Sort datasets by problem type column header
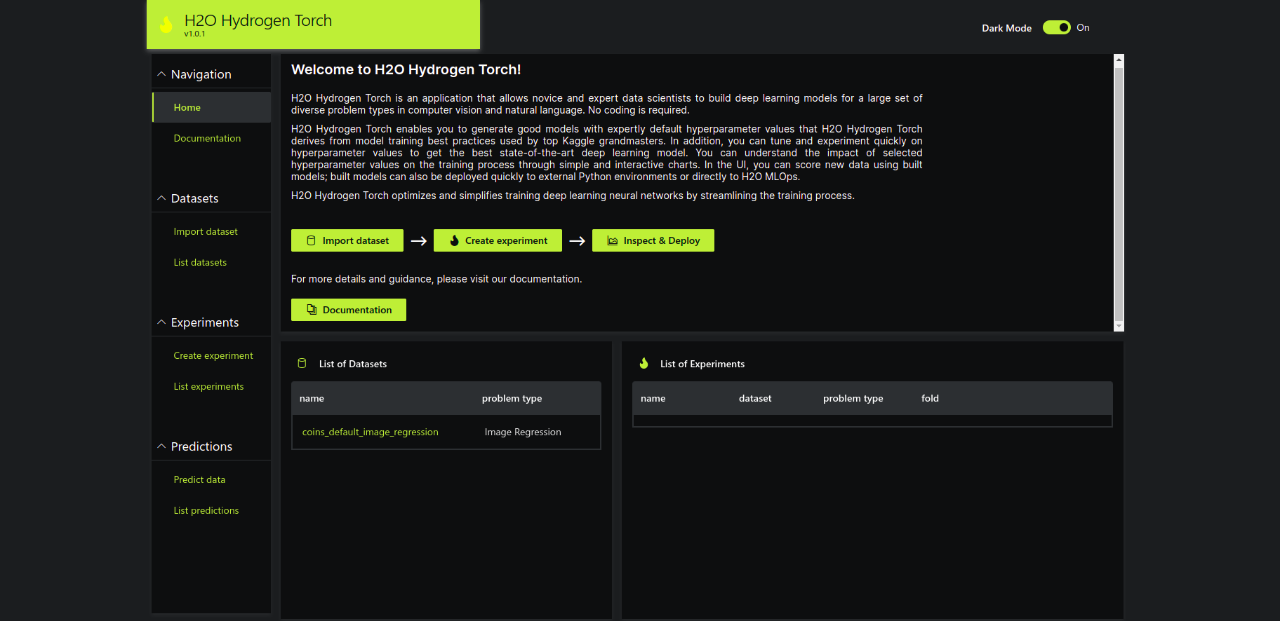This screenshot has width=1280, height=621. pyautogui.click(x=512, y=399)
